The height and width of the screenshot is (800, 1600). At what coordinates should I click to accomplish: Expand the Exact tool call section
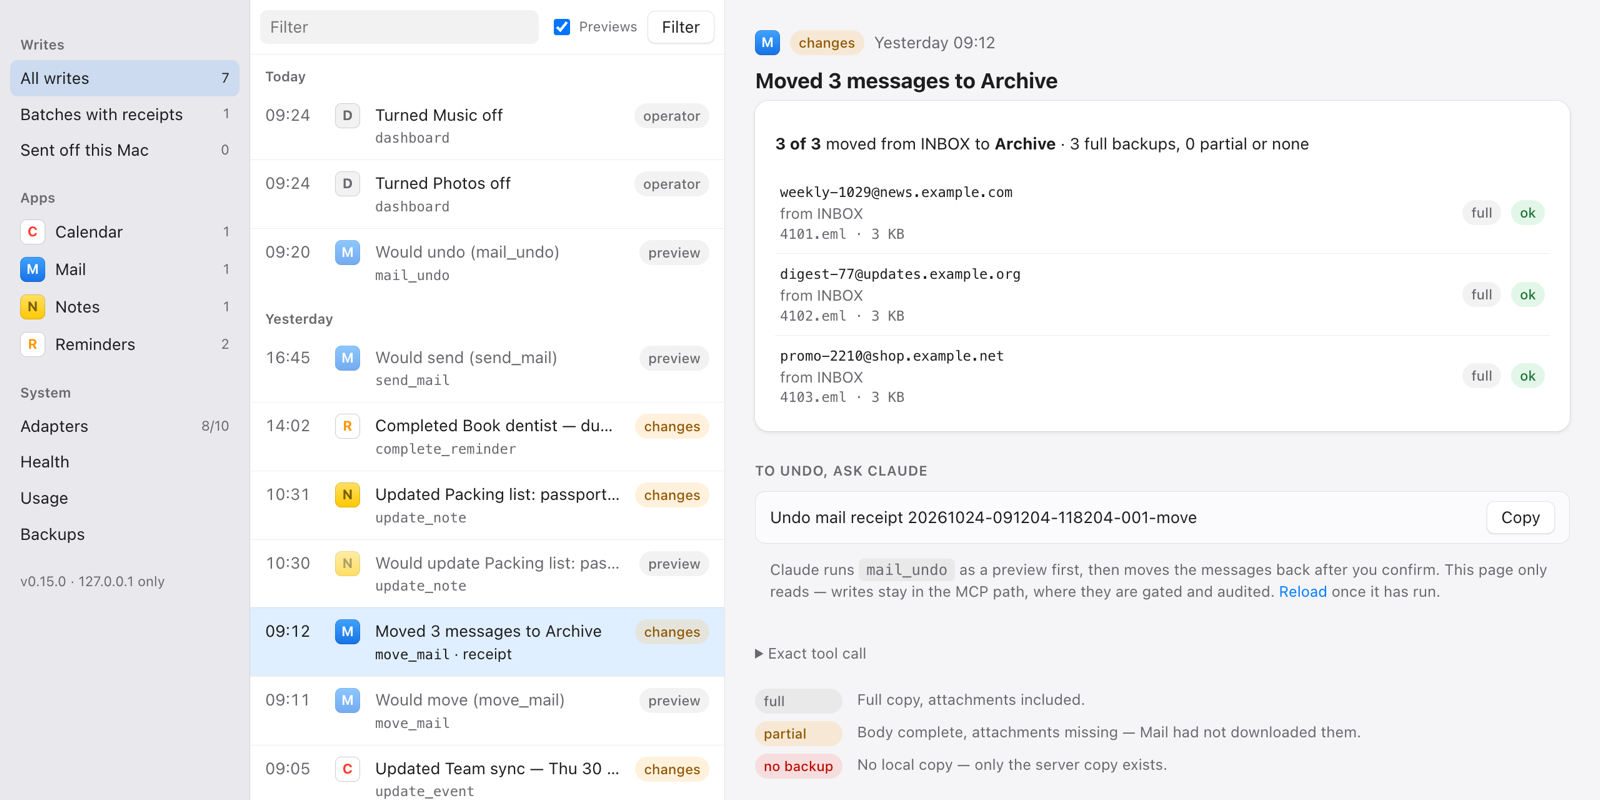tap(811, 653)
